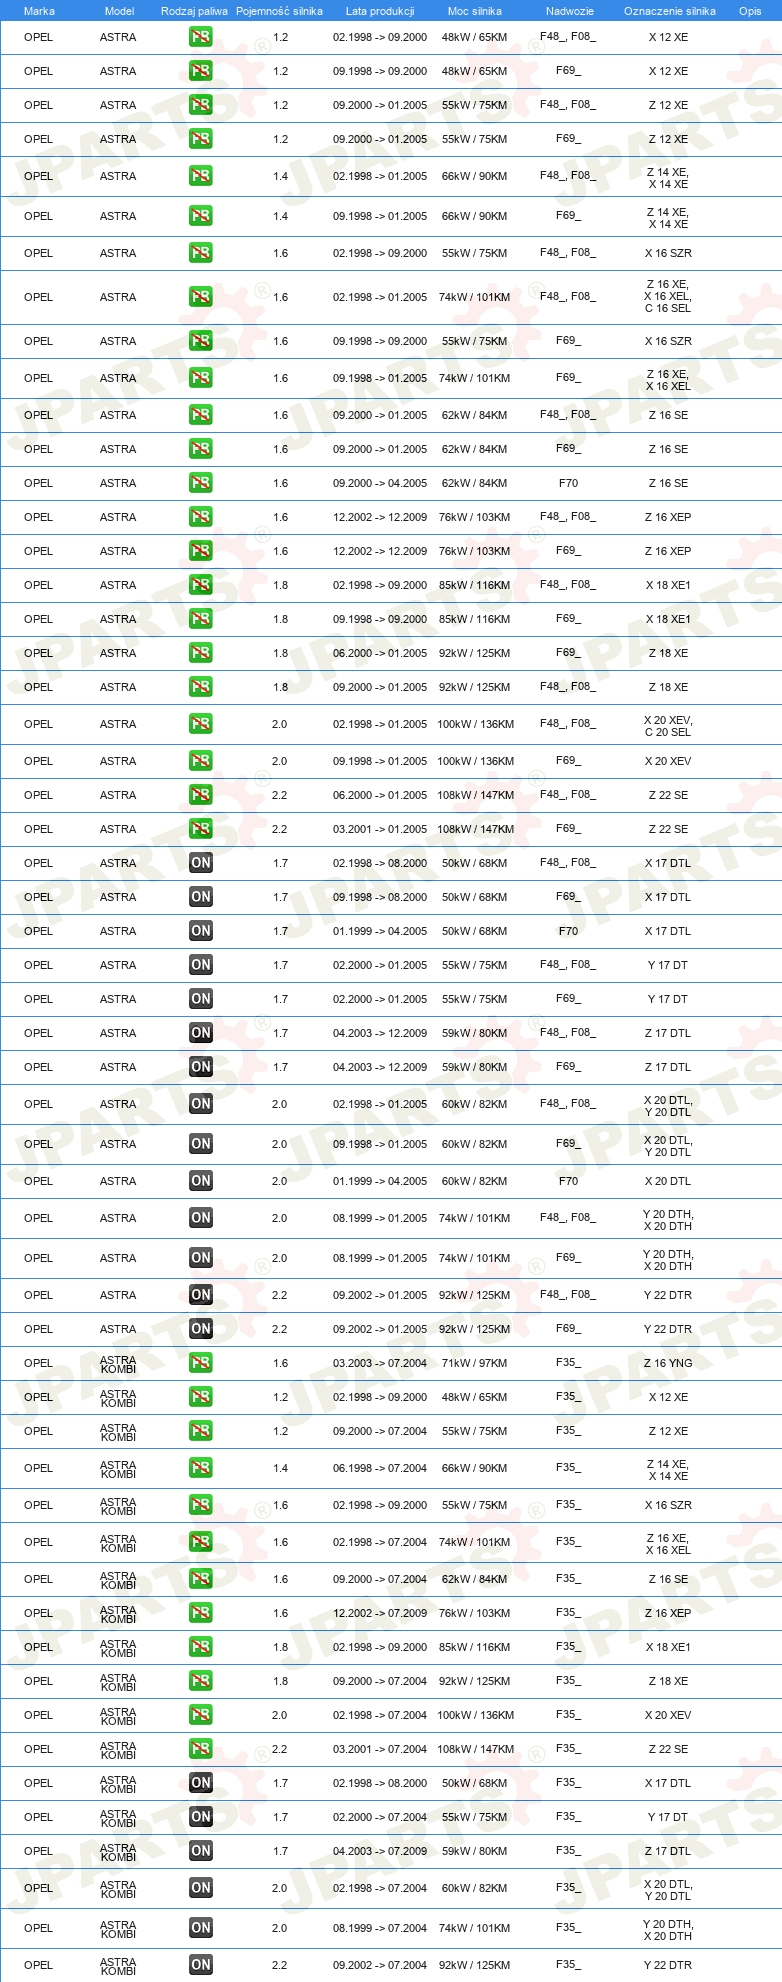This screenshot has width=782, height=1982.
Task: Select '108kW / 147KM' in the ASTRA KOMBI row
Action: [x=475, y=1749]
